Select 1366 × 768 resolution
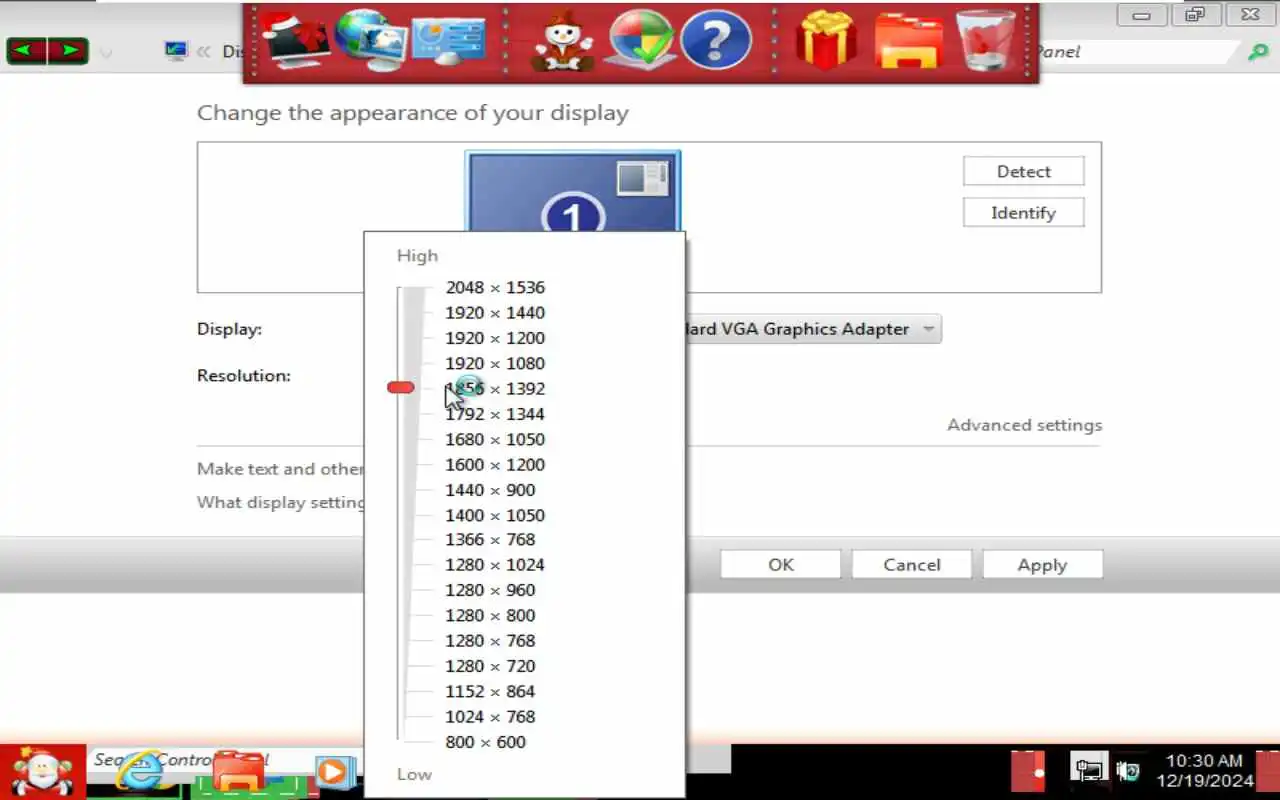This screenshot has width=1280, height=800. (490, 539)
